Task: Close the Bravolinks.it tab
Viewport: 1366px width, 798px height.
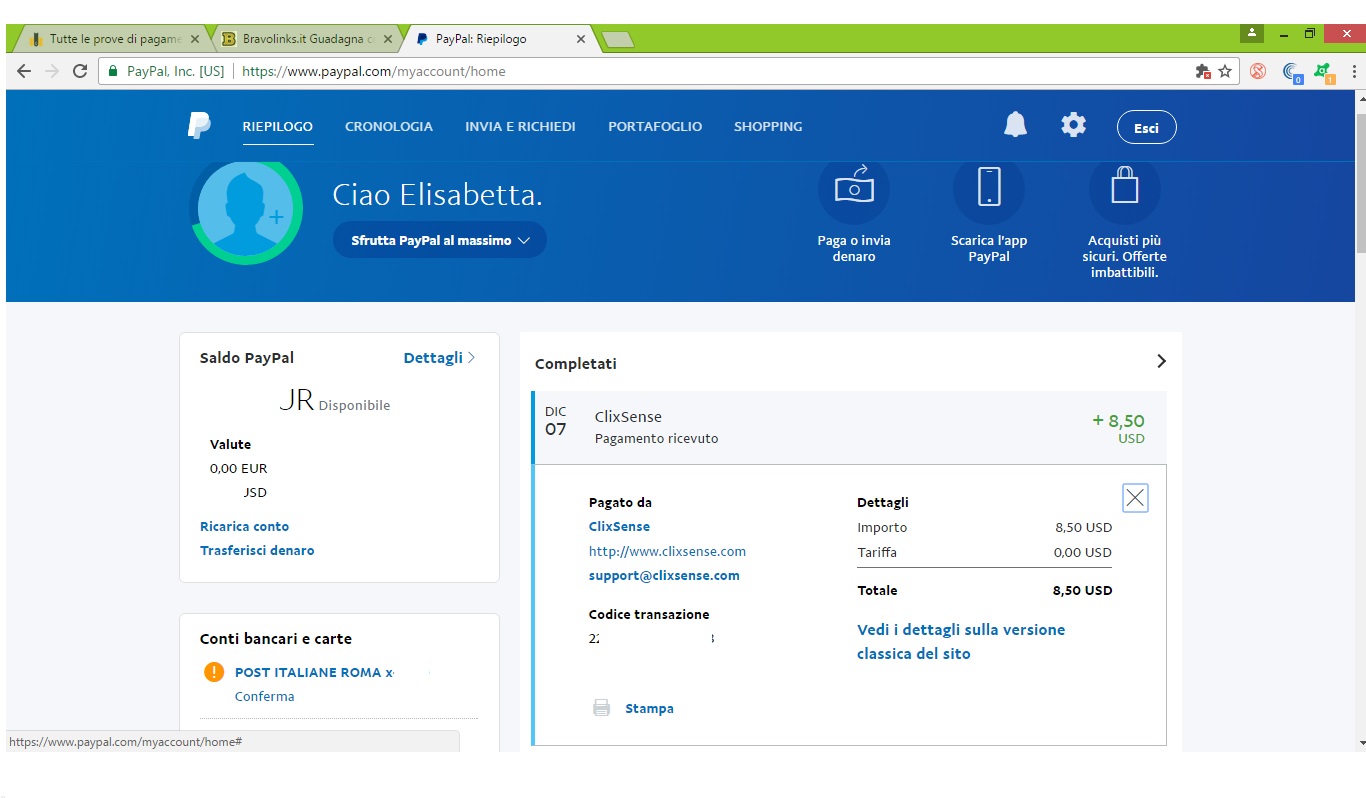Action: [x=388, y=39]
